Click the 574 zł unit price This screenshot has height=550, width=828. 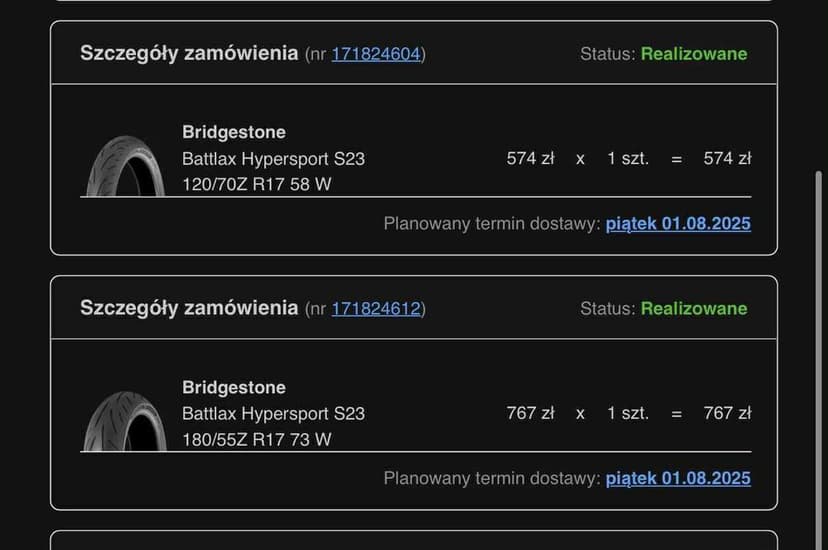tap(530, 158)
